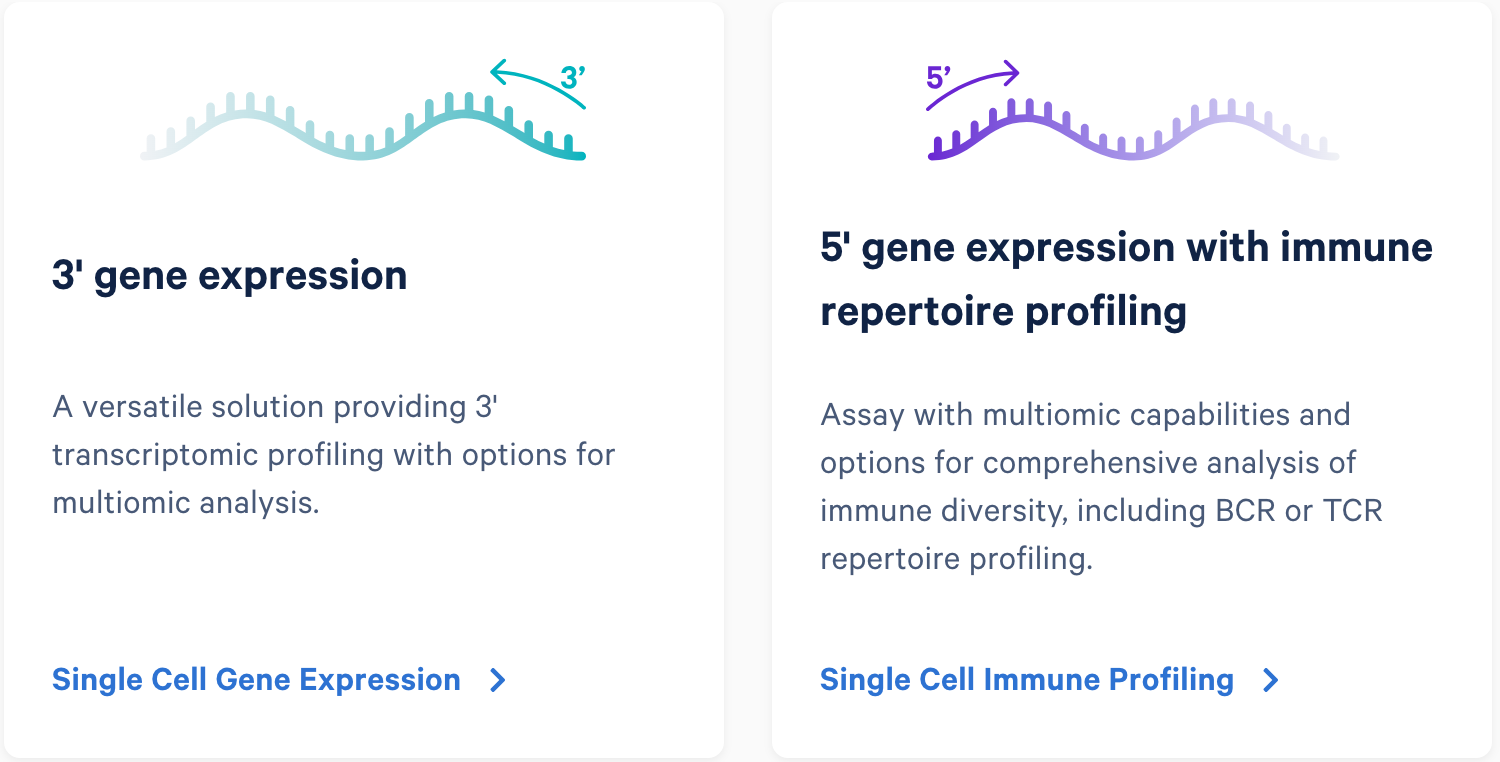Click the chevron next to Single Cell Immune Profiling
1500x762 pixels.
coord(1270,679)
